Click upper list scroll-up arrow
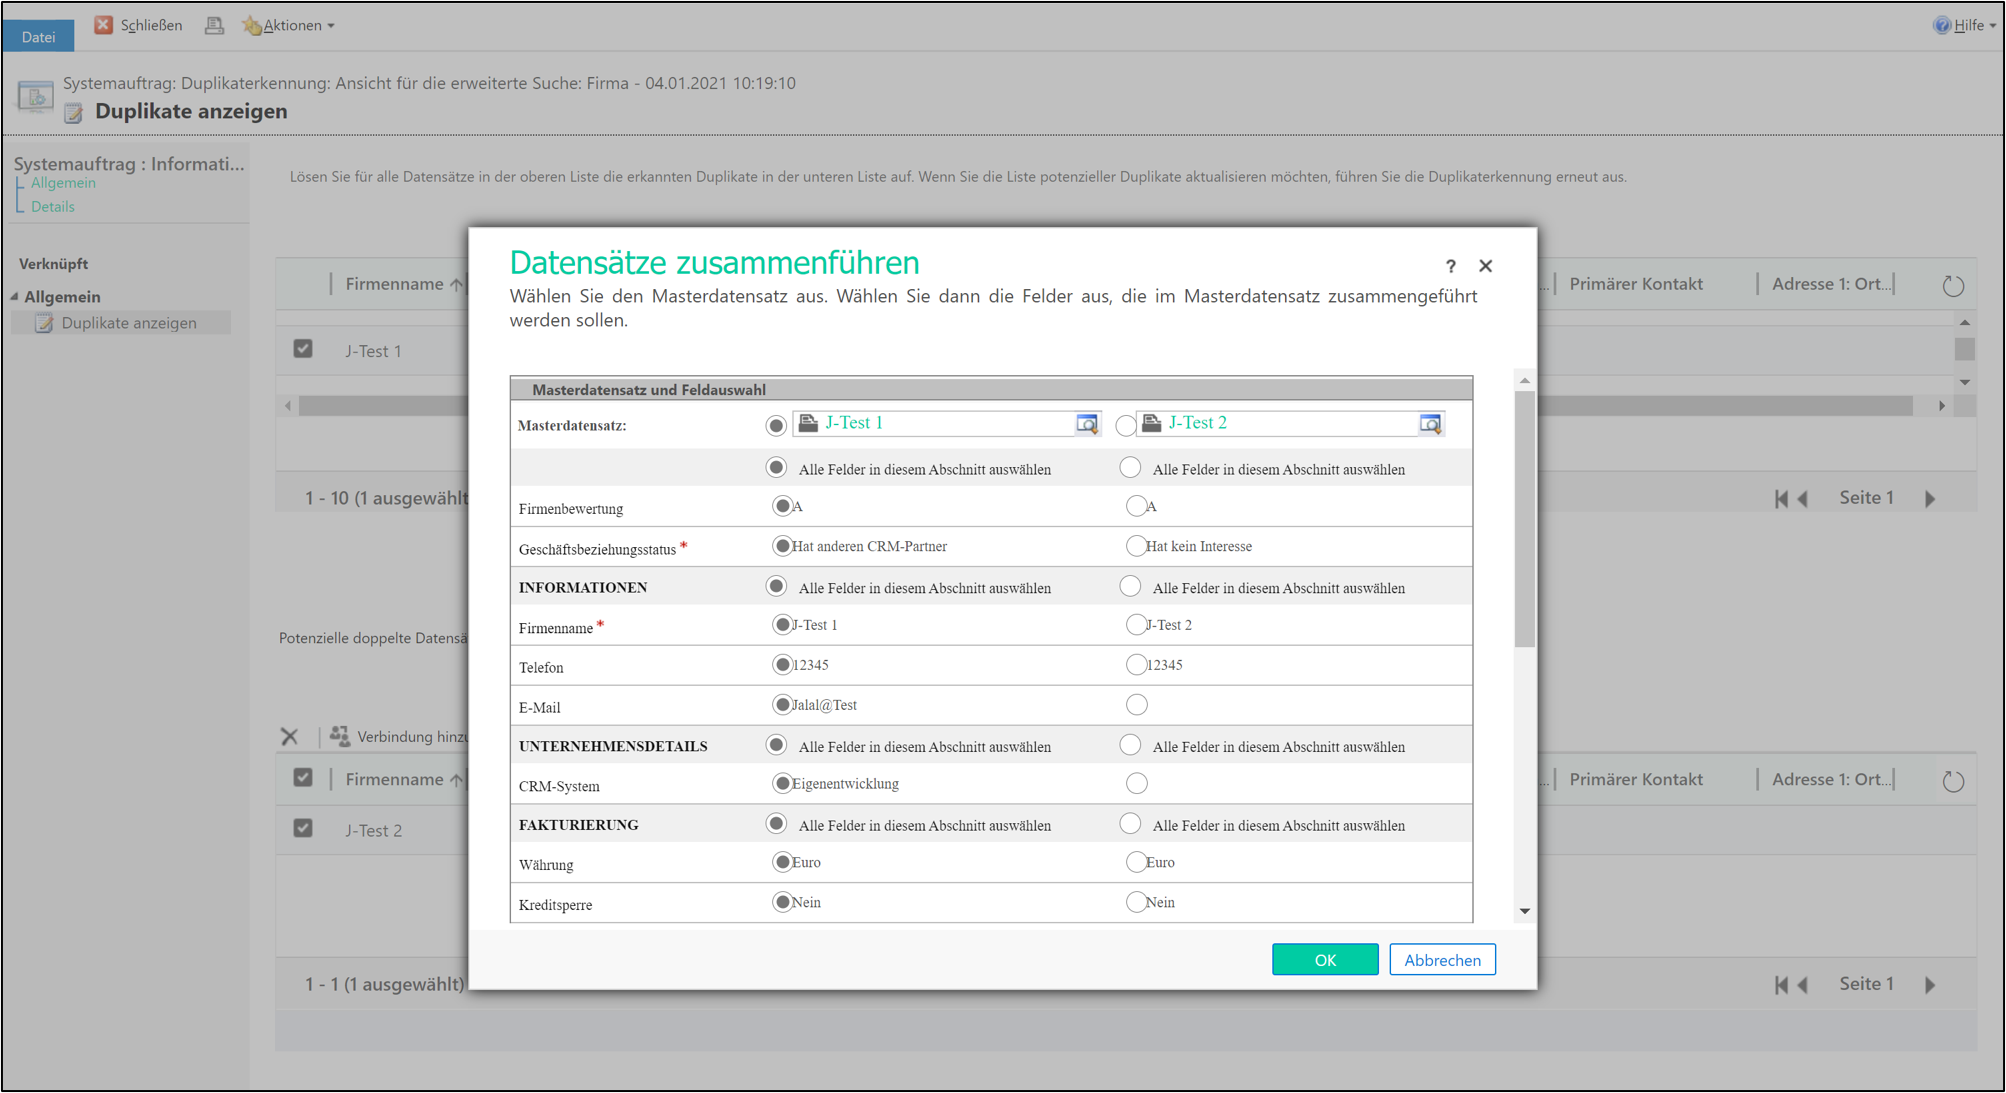 point(1965,323)
